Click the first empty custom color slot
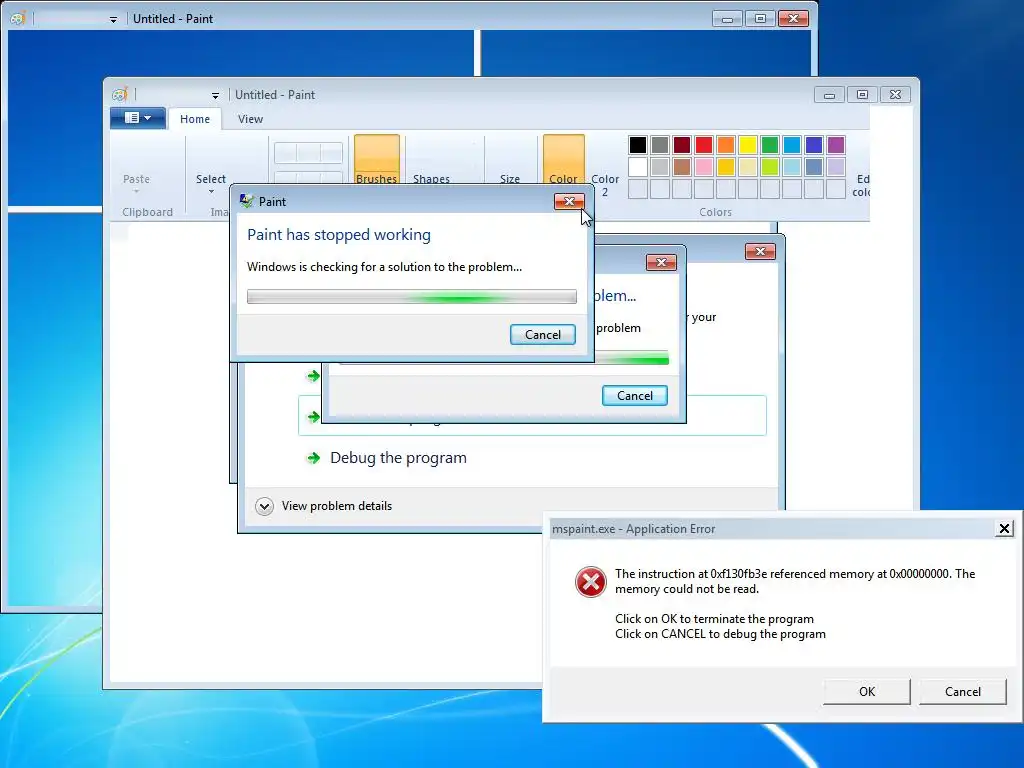This screenshot has width=1024, height=768. [x=638, y=189]
